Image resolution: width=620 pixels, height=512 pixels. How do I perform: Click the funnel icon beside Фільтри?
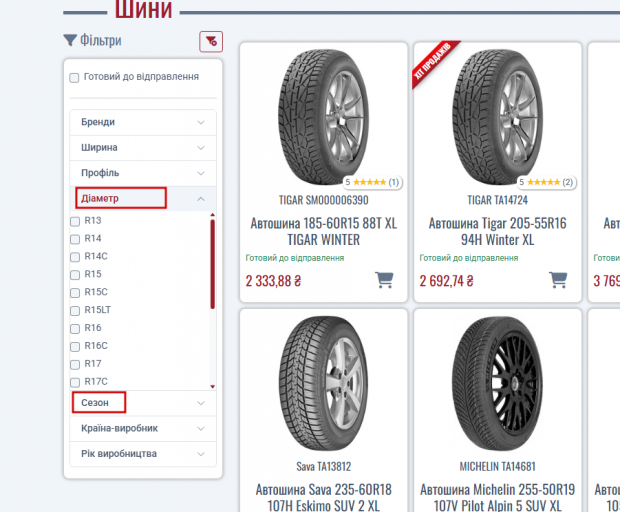coord(70,40)
